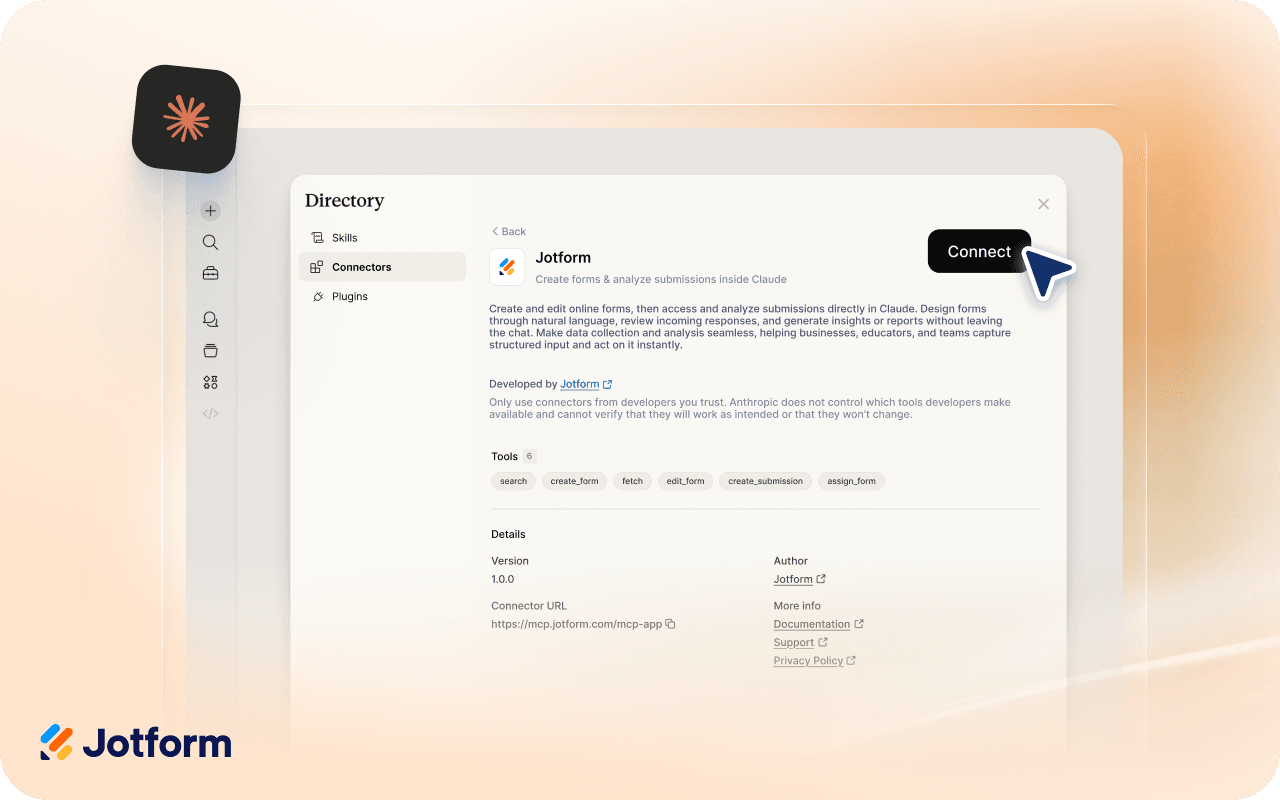Start a new chat with the plus icon
Screen dimensions: 1280x800
pos(210,211)
